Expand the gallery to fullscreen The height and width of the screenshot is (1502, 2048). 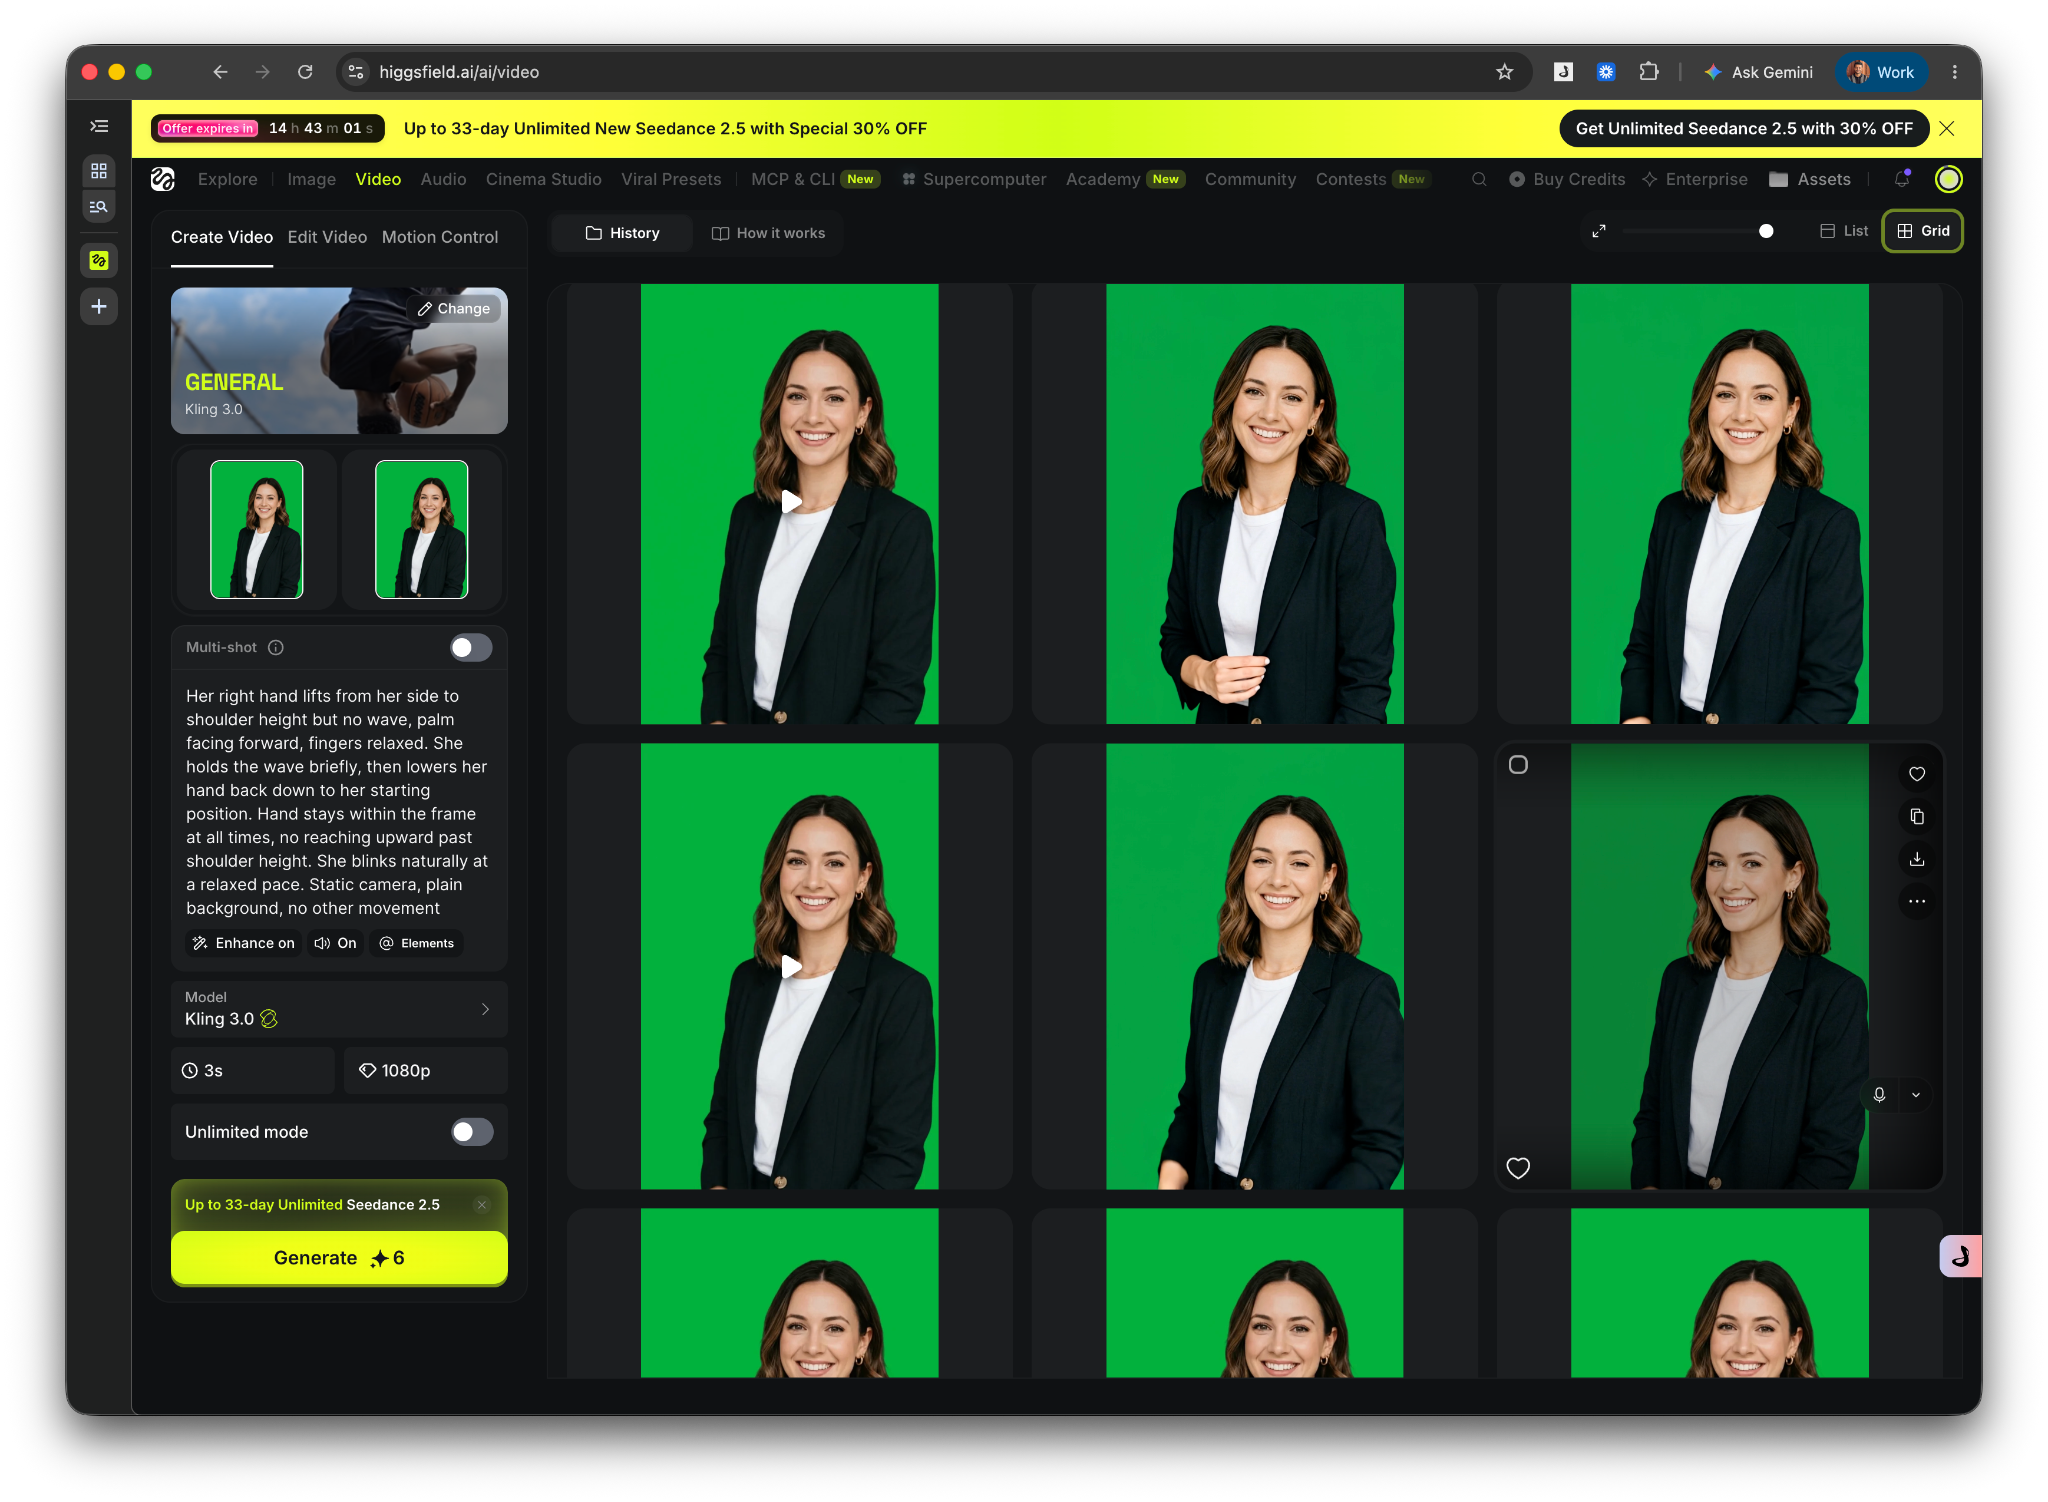1599,231
